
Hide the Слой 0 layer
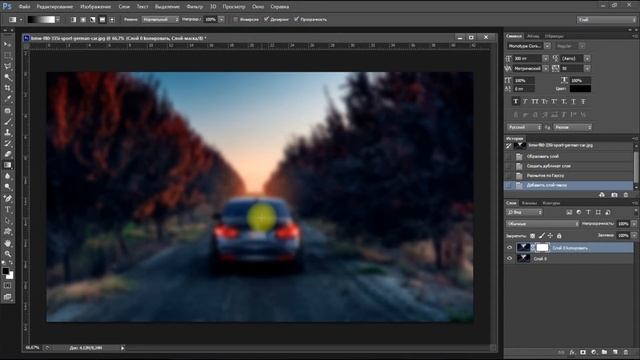pos(509,258)
